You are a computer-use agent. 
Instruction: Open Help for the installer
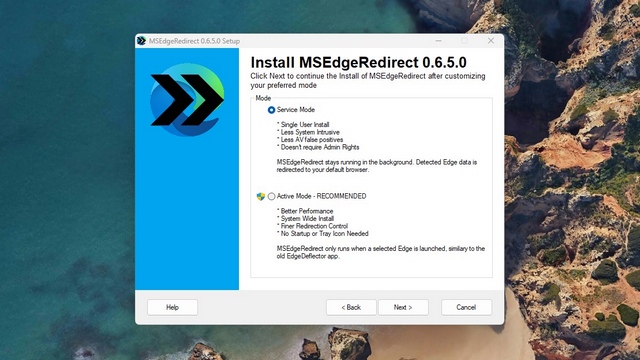(x=172, y=307)
